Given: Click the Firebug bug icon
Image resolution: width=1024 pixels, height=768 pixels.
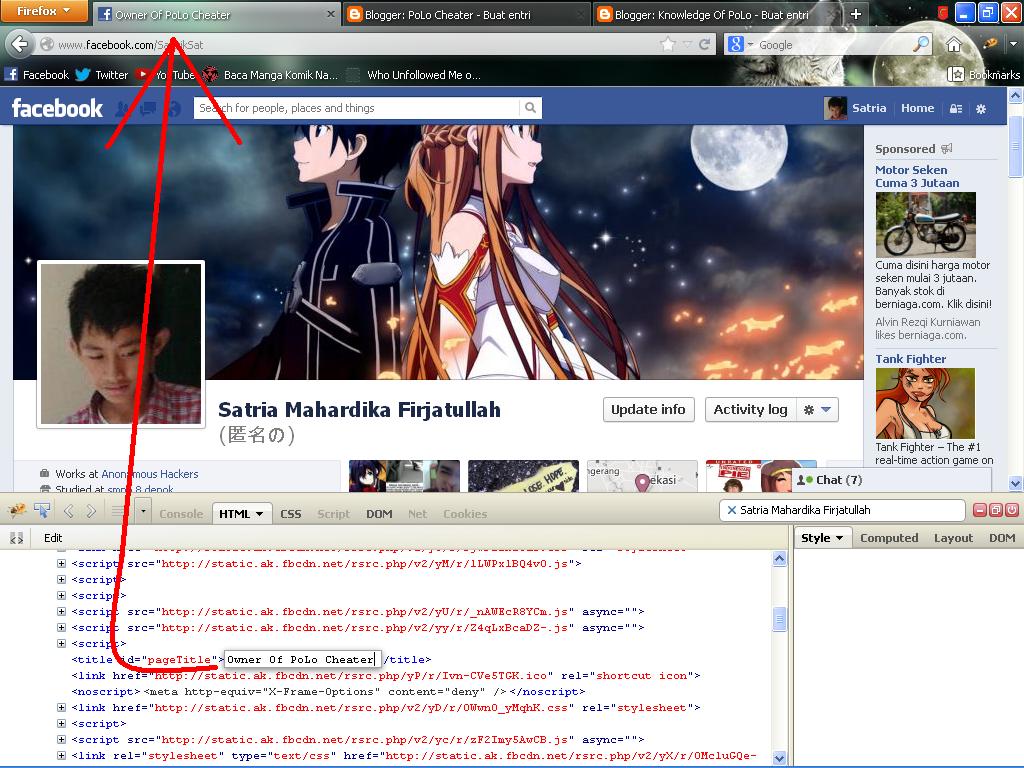Looking at the screenshot, I should click(17, 510).
